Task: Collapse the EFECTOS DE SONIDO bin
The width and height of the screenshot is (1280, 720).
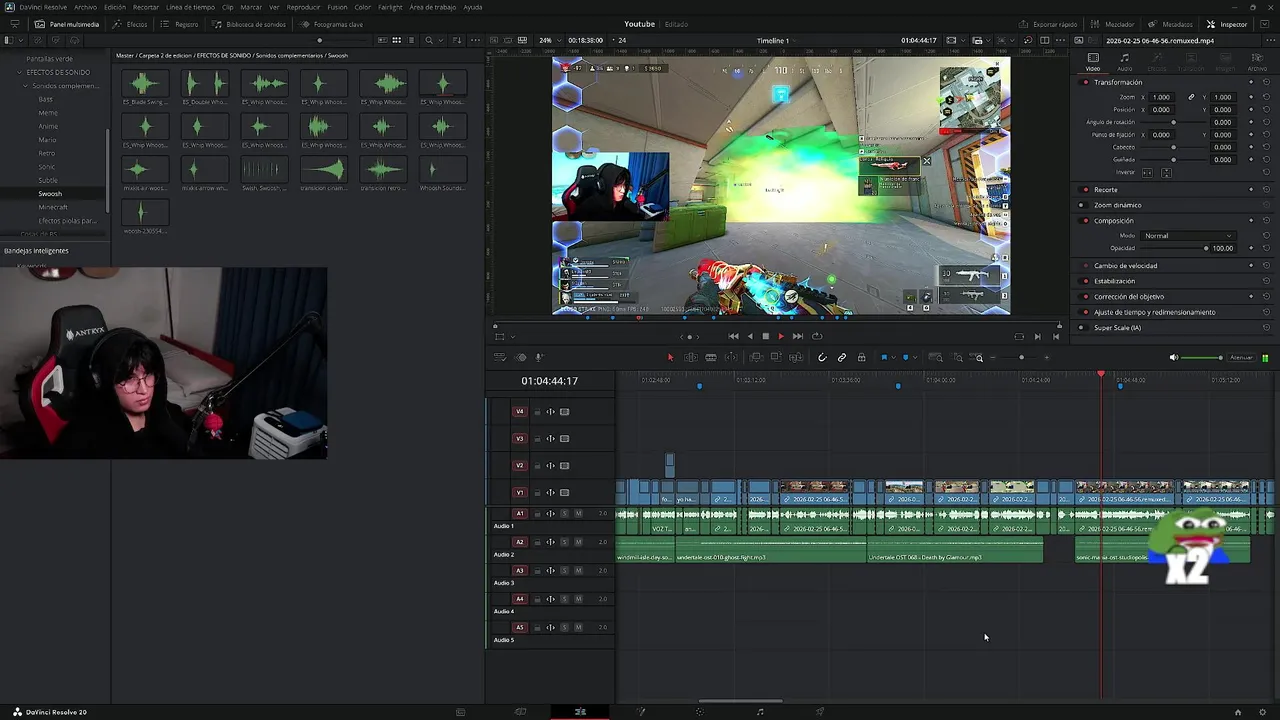Action: [x=20, y=72]
